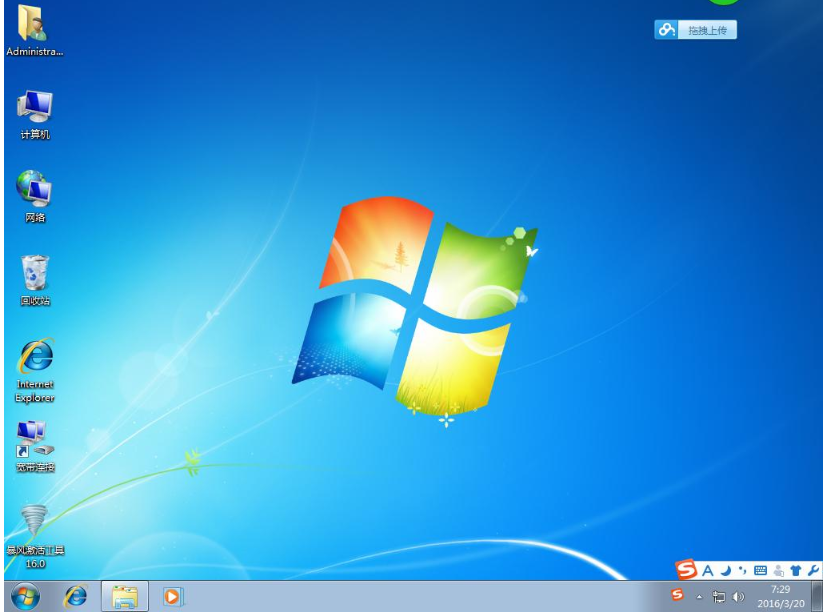Toggle Chinese/English input with the A icon
The height and width of the screenshot is (614, 826).
pos(709,570)
